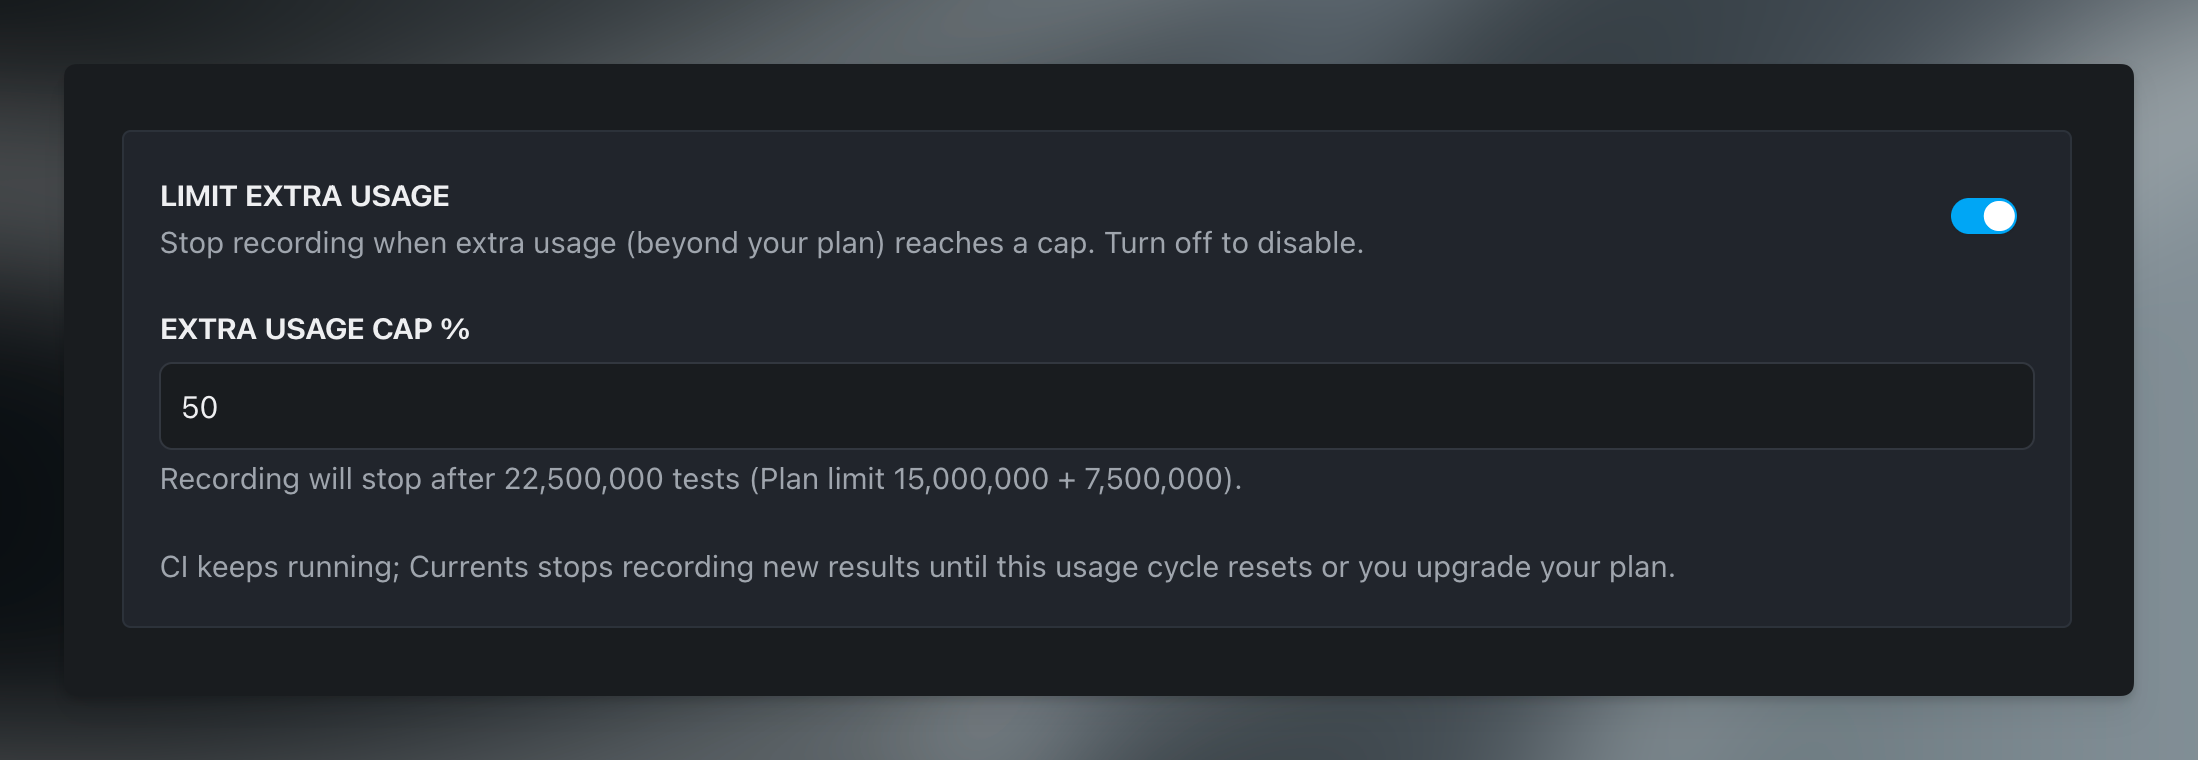
Task: Click the LIMIT EXTRA USAGE heading
Action: [x=304, y=196]
